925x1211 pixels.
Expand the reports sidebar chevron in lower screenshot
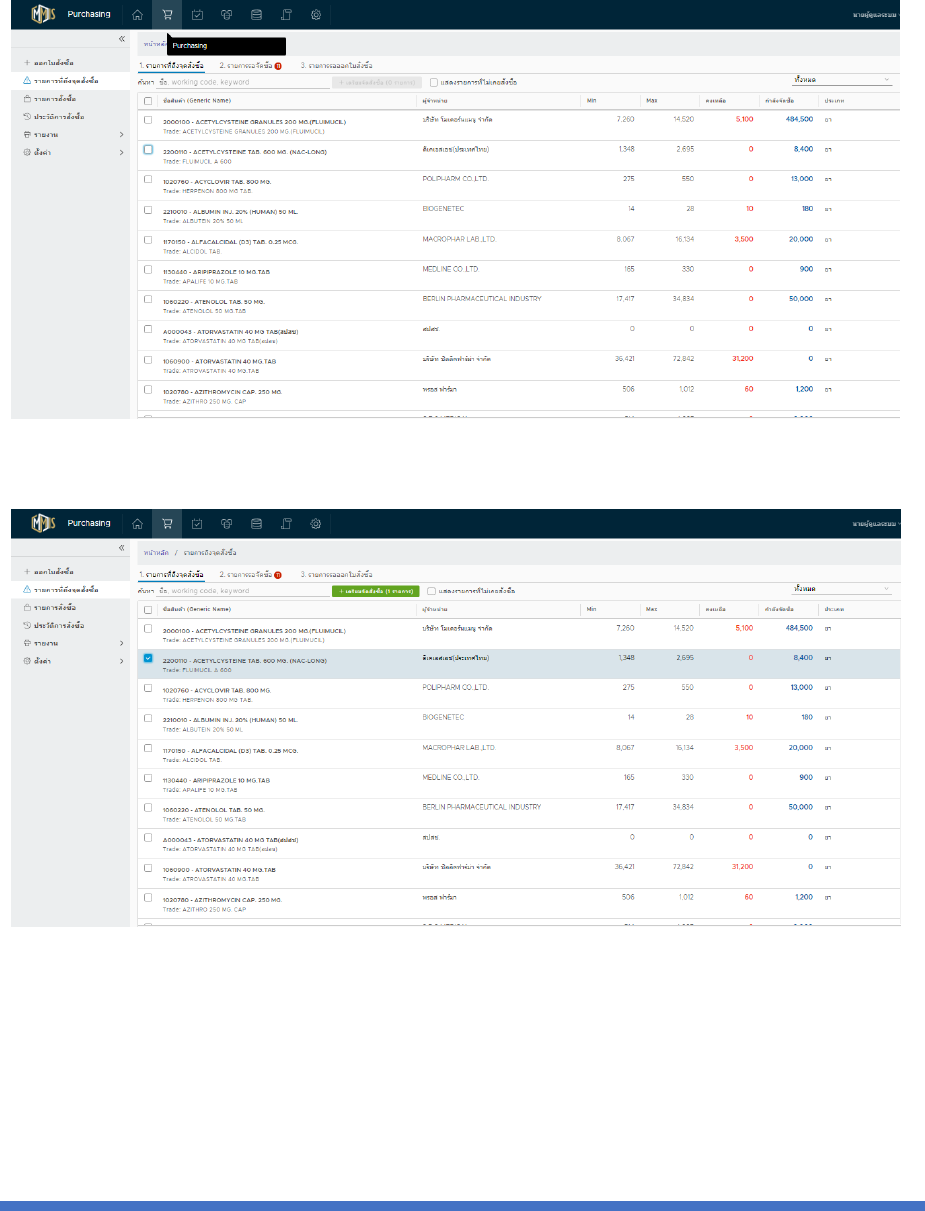click(120, 643)
